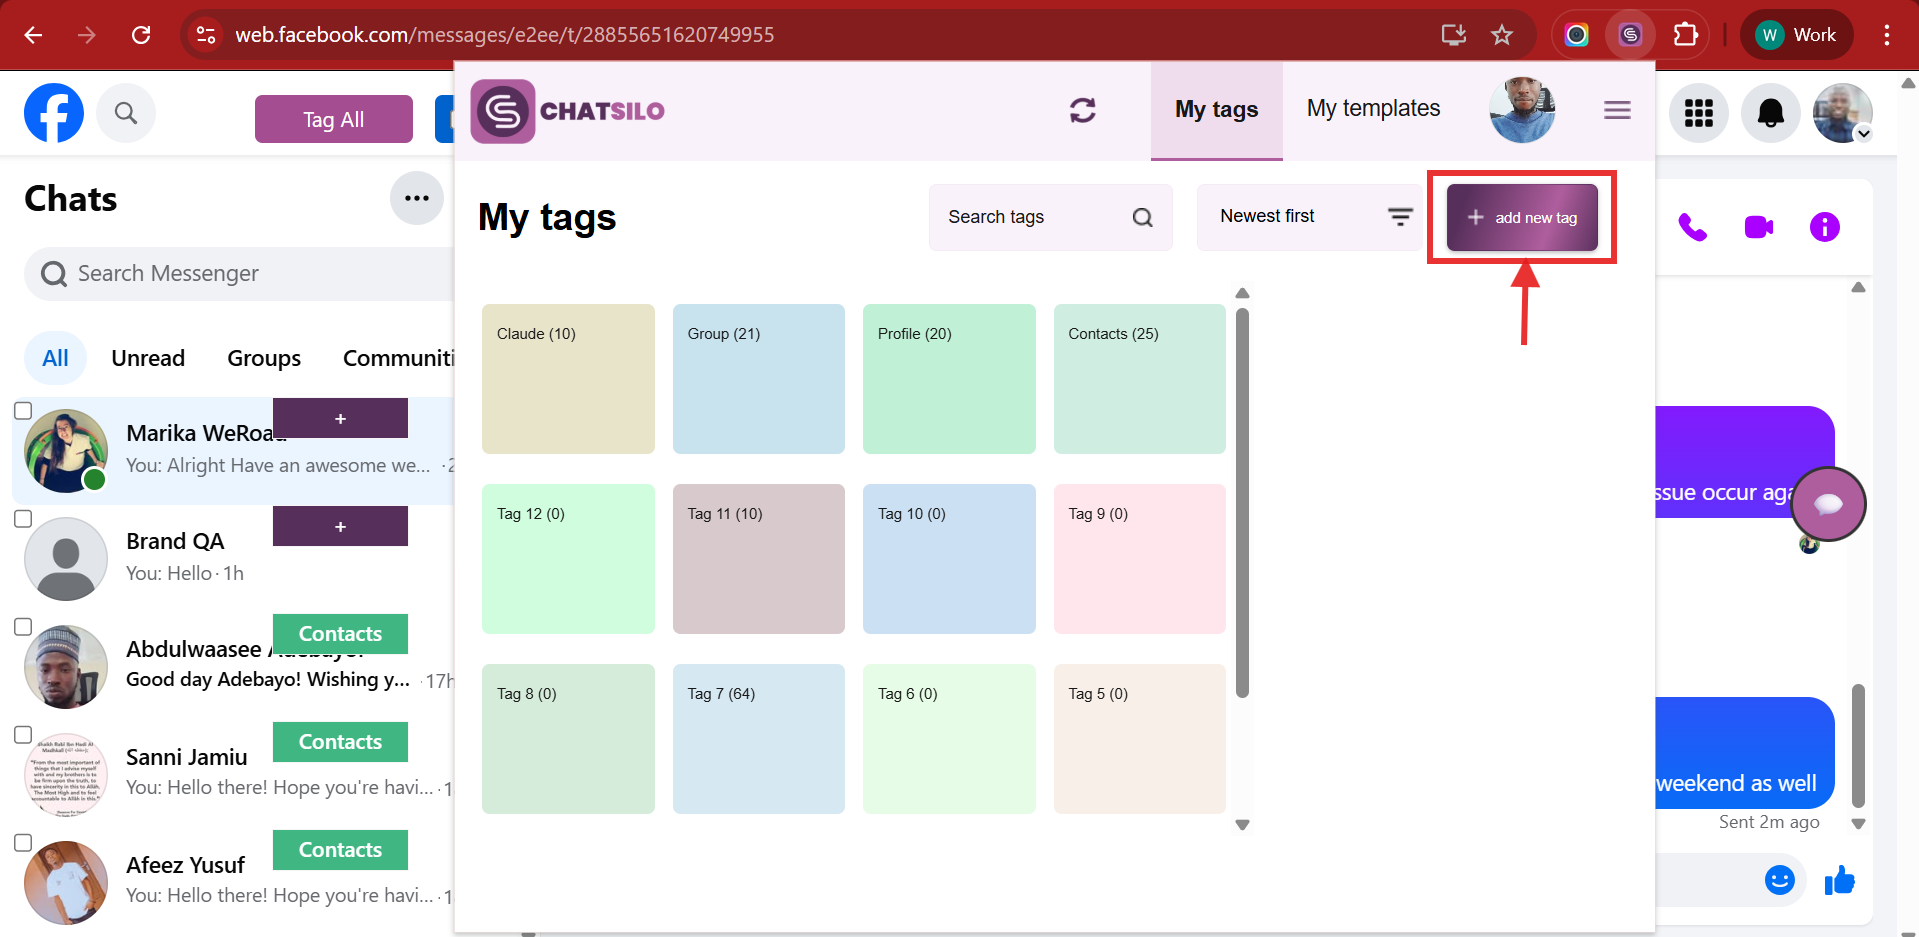Bookmark this page with star icon
The width and height of the screenshot is (1919, 937).
(1501, 35)
